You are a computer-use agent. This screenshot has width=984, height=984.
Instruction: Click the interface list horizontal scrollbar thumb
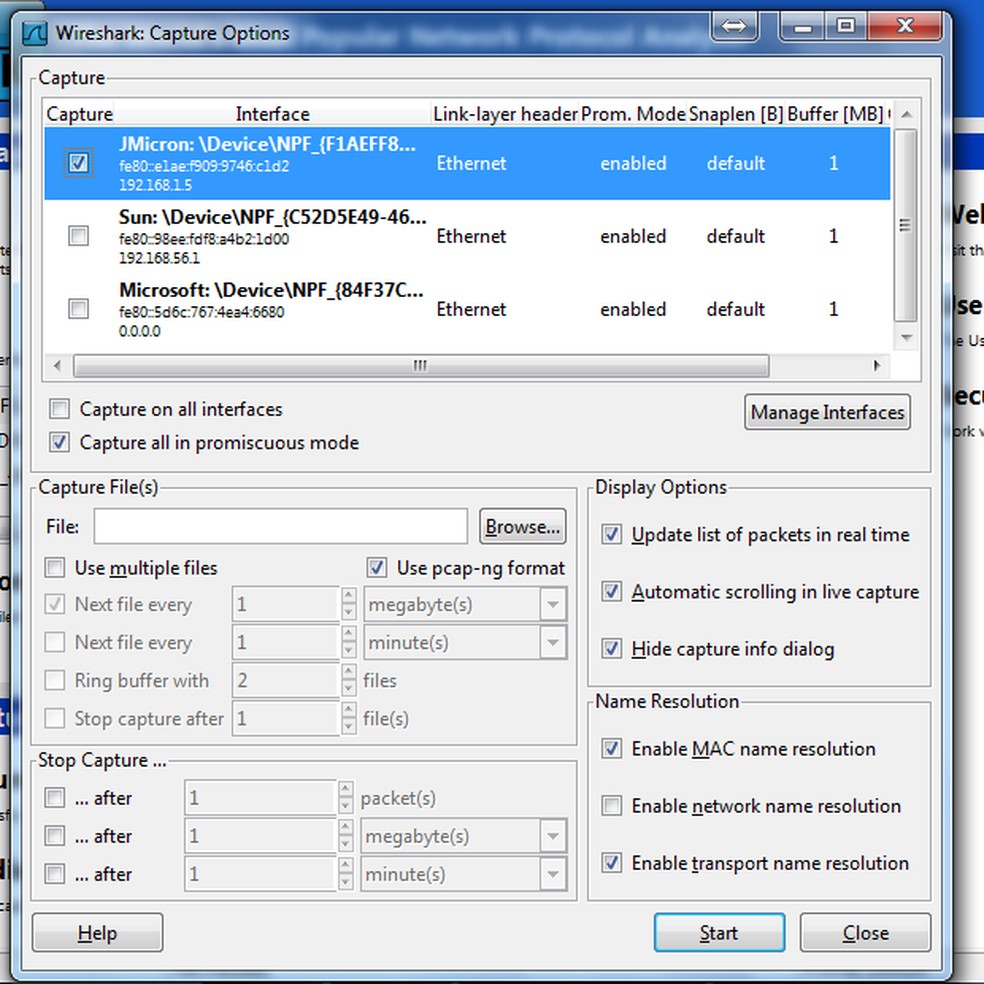coord(421,365)
